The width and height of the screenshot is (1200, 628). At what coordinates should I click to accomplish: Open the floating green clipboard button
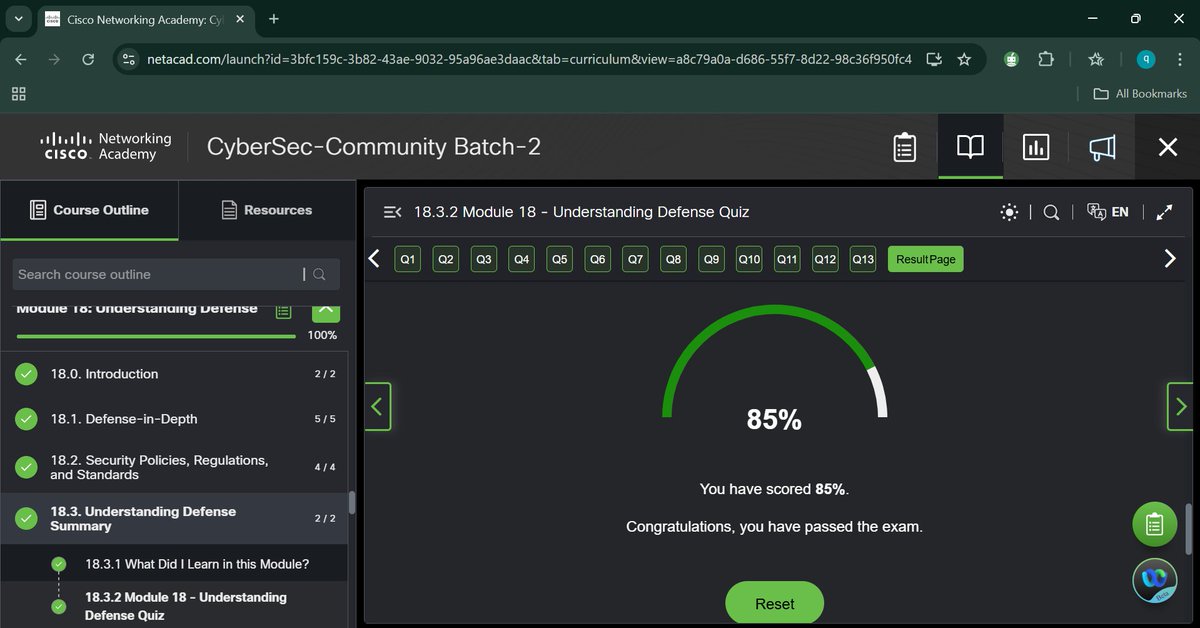(x=1154, y=523)
